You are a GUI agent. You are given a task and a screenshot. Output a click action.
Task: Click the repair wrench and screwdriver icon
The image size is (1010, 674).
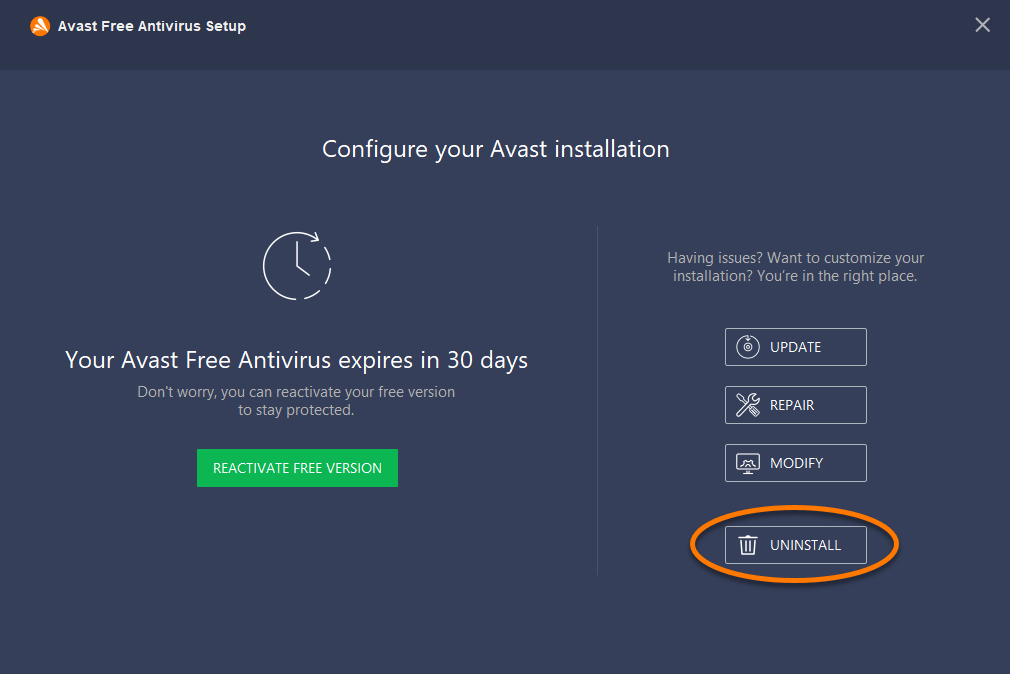(747, 405)
